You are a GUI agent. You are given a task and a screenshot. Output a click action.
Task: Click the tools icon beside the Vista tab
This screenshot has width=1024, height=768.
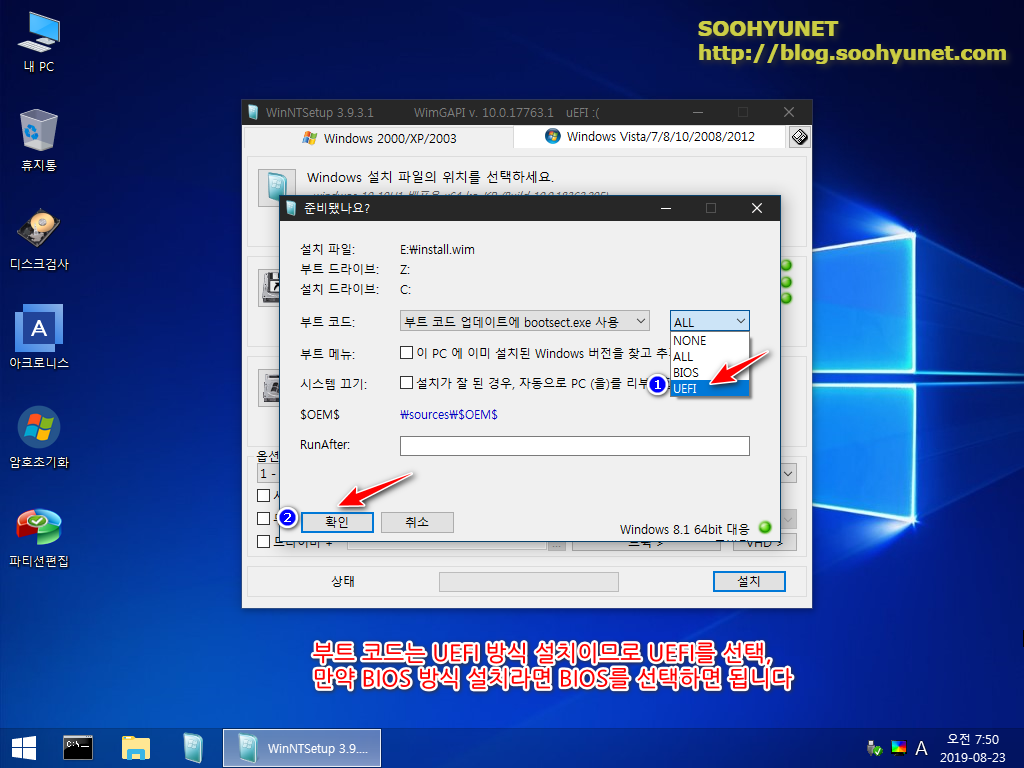pyautogui.click(x=799, y=137)
